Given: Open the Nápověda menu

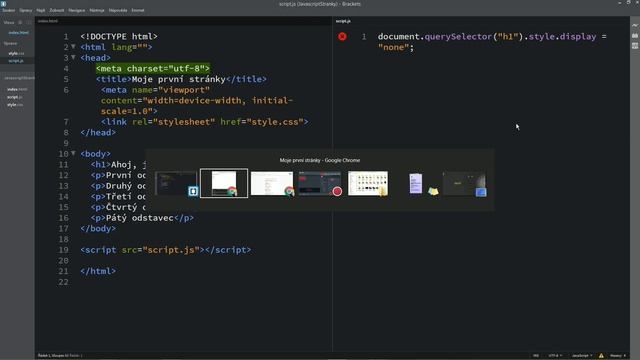Looking at the screenshot, I should pos(118,10).
